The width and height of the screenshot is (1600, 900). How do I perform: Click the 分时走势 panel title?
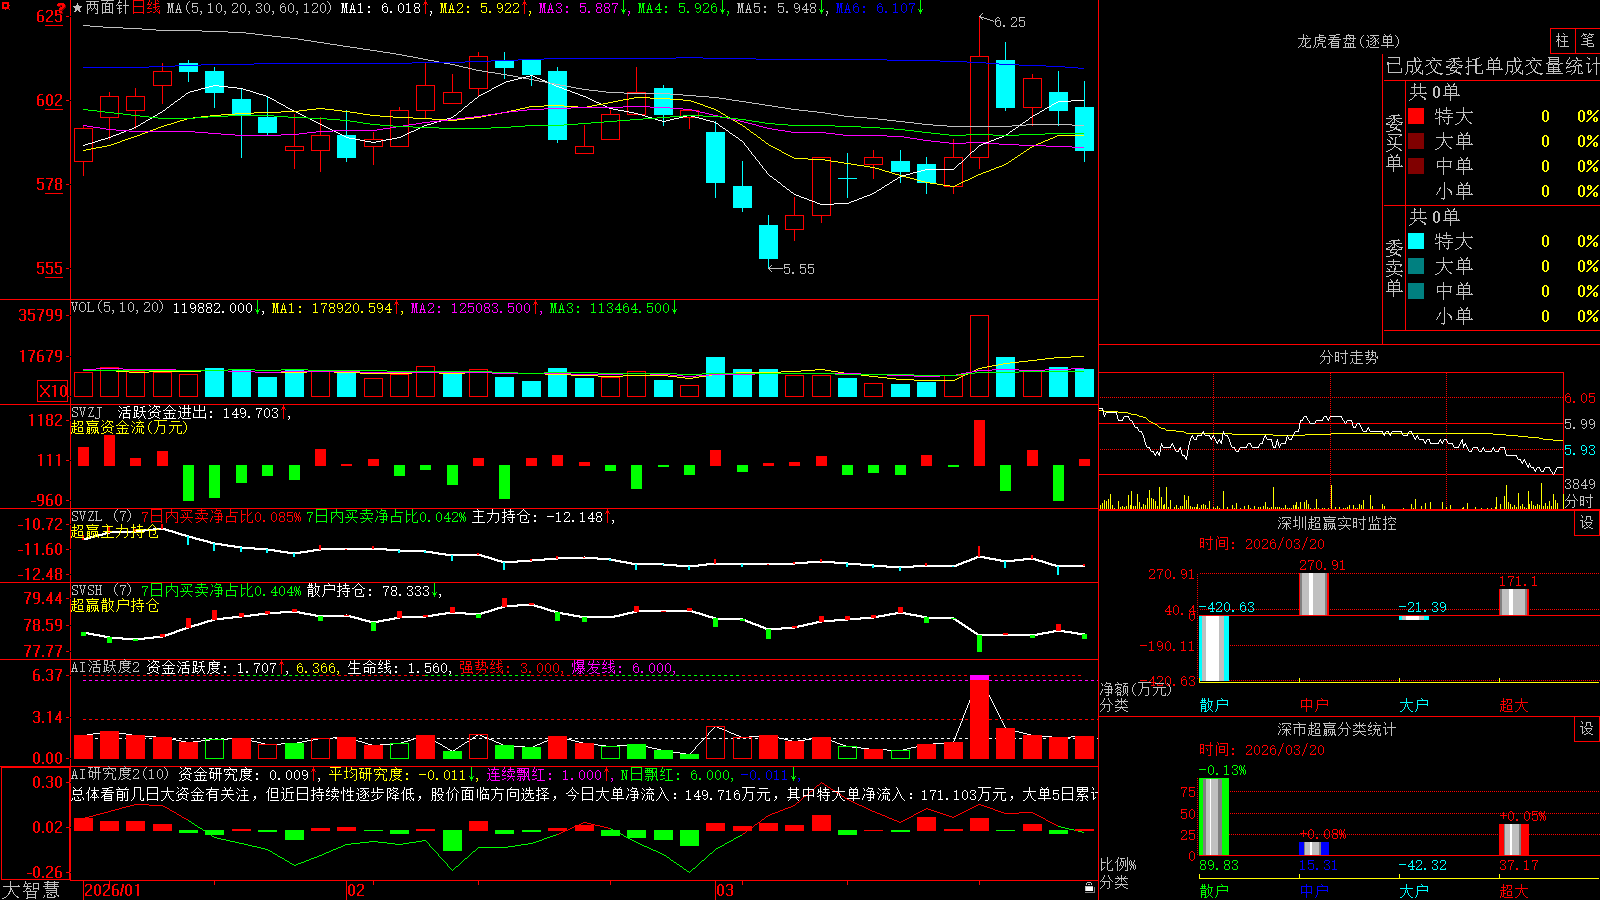pyautogui.click(x=1348, y=357)
